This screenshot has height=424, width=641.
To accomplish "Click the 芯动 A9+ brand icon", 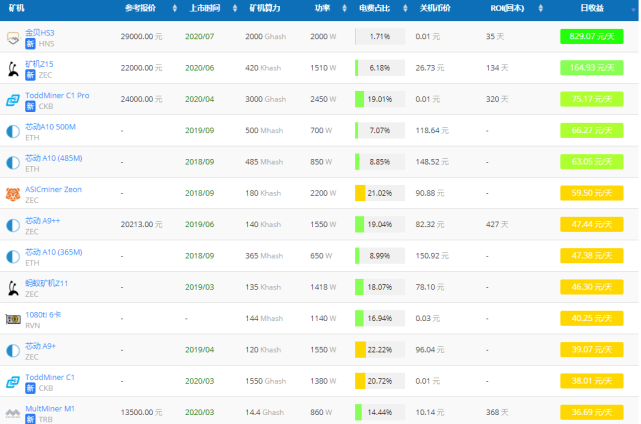I will tap(13, 351).
